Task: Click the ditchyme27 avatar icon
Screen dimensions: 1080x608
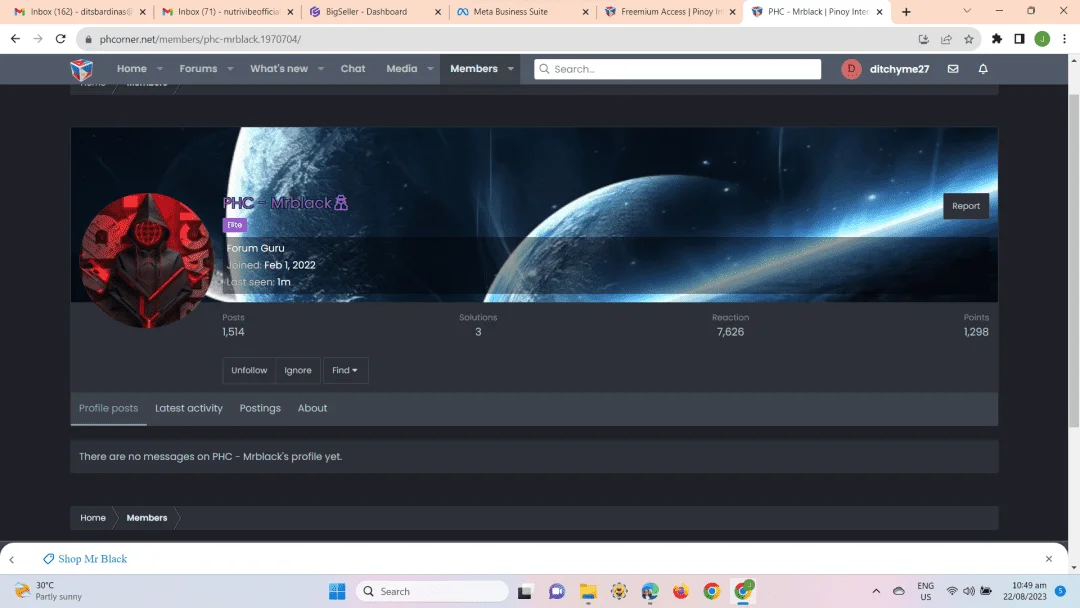Action: 851,69
